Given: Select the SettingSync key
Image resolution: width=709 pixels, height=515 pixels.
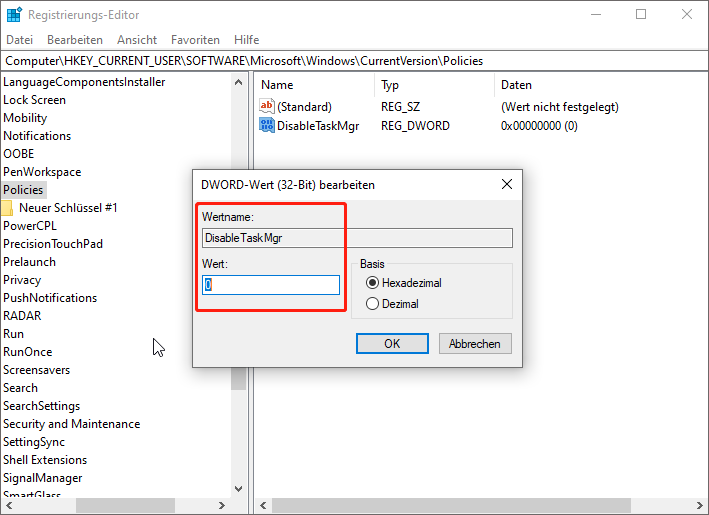Looking at the screenshot, I should pos(34,442).
